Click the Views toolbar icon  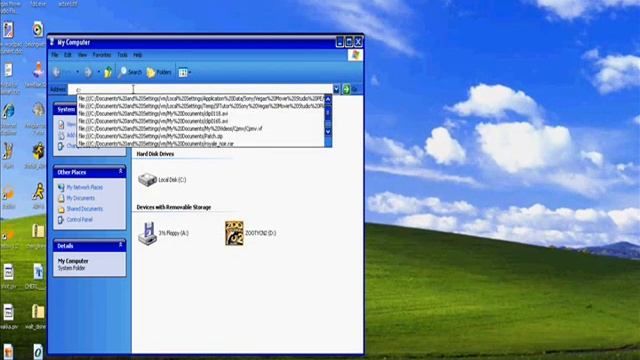(183, 72)
